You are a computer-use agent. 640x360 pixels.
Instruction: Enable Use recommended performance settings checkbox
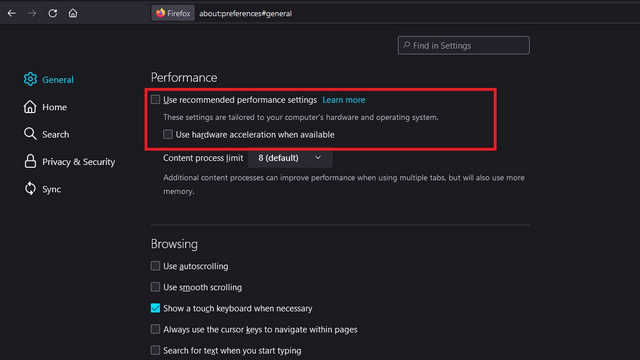(x=155, y=100)
